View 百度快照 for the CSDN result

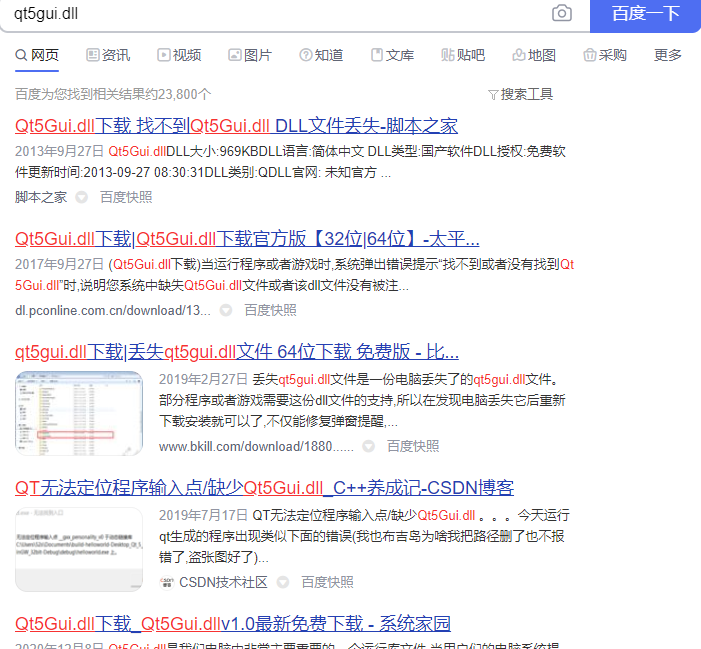[x=328, y=582]
